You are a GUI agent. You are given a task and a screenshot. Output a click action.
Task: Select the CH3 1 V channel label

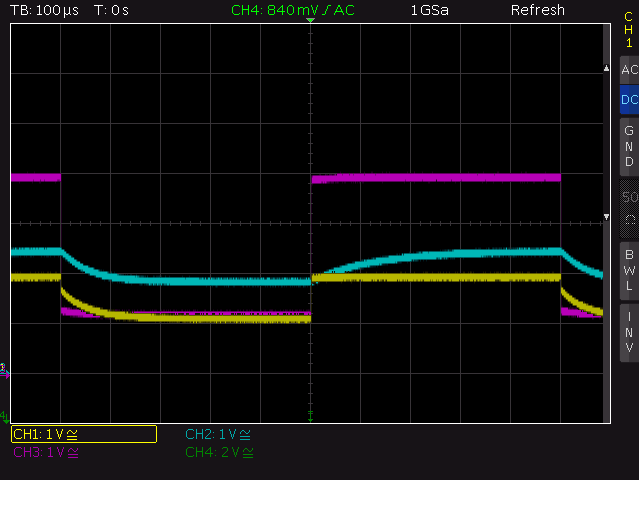(46, 452)
